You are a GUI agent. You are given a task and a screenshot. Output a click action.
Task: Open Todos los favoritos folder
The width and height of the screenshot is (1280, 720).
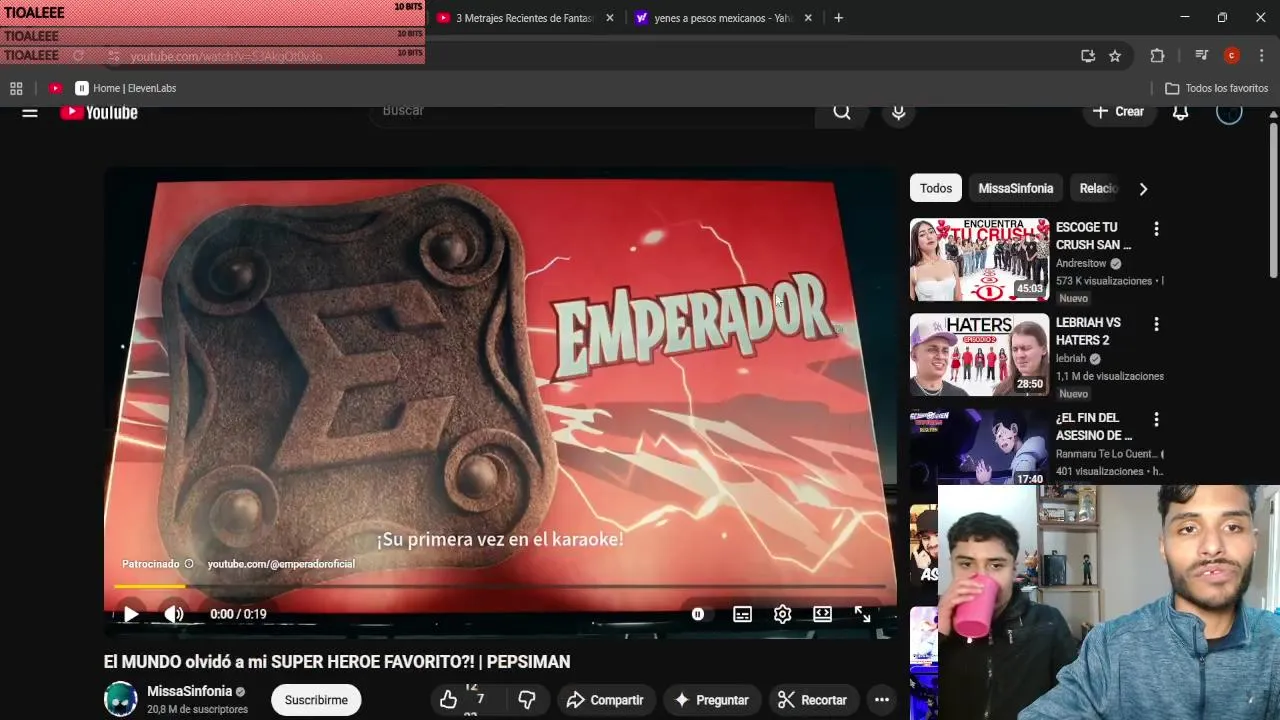click(x=1216, y=88)
